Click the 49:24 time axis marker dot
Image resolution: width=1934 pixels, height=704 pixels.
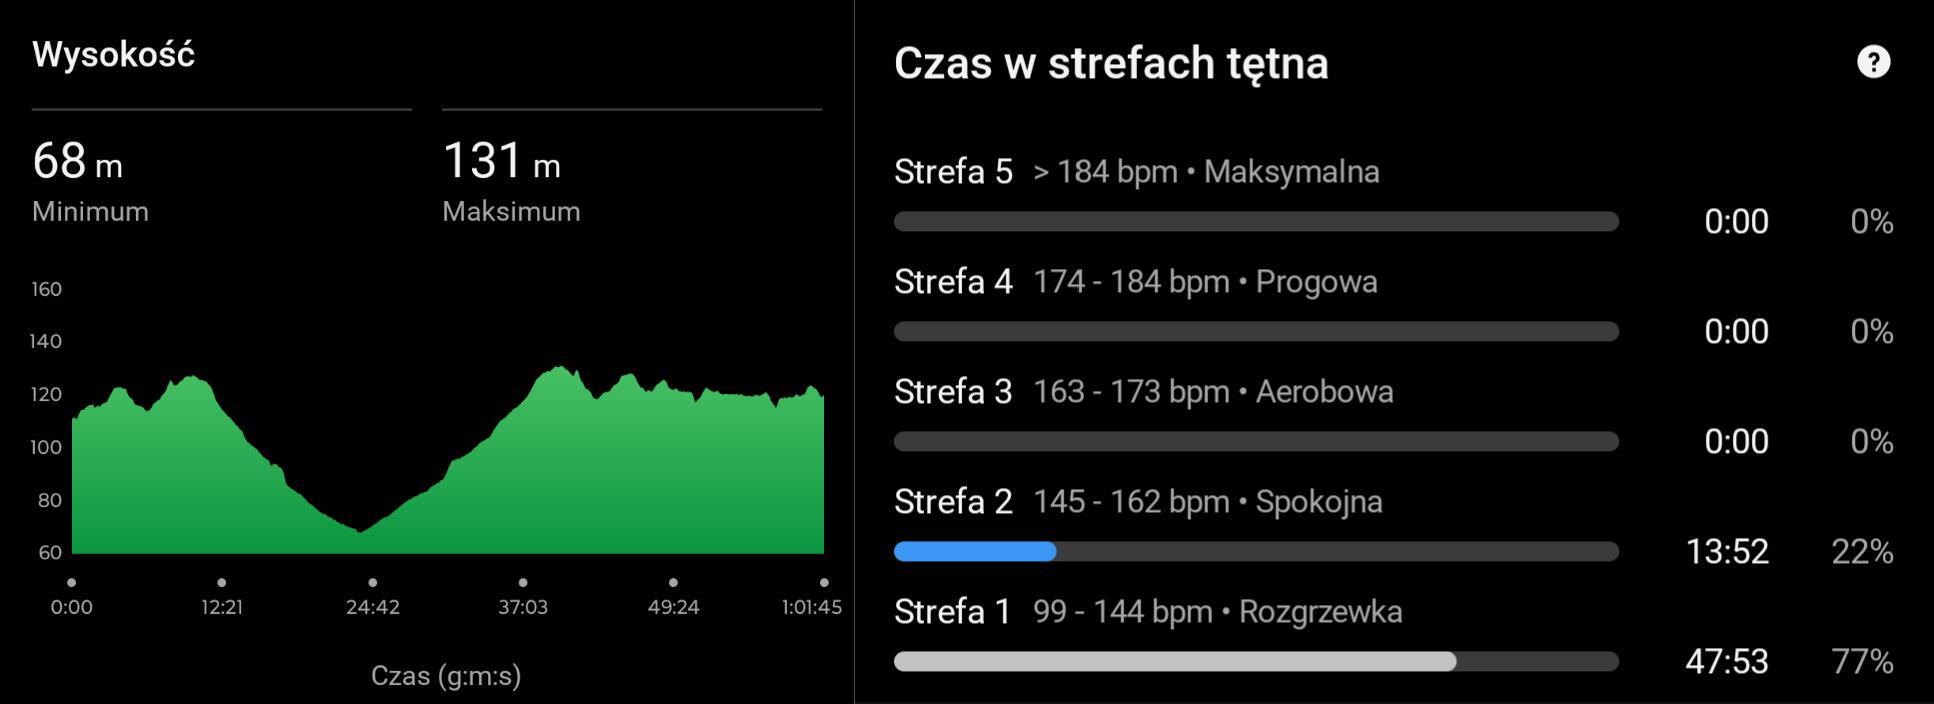pos(673,582)
